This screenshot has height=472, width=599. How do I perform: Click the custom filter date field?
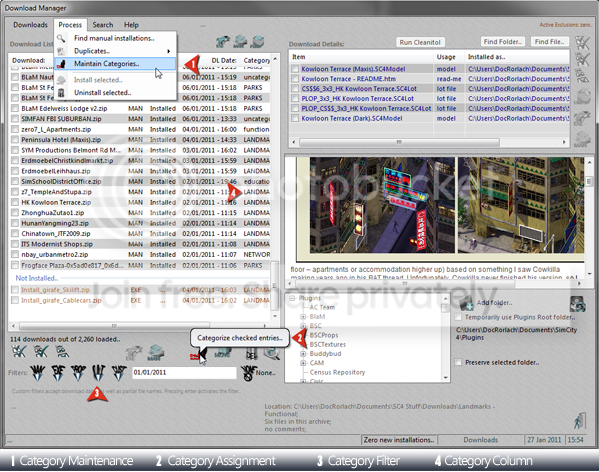(x=184, y=373)
